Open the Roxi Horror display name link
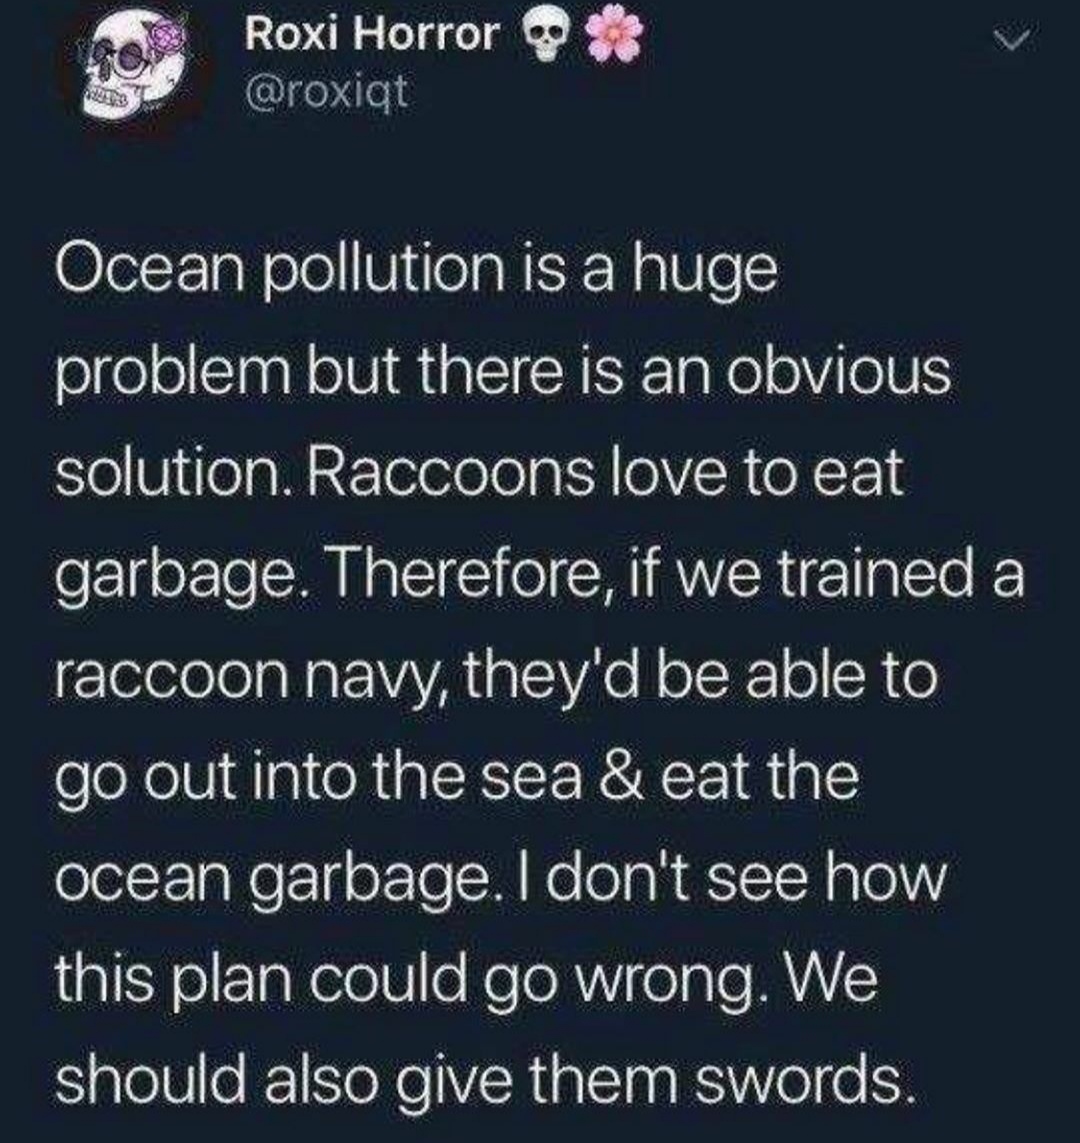 pyautogui.click(x=374, y=34)
